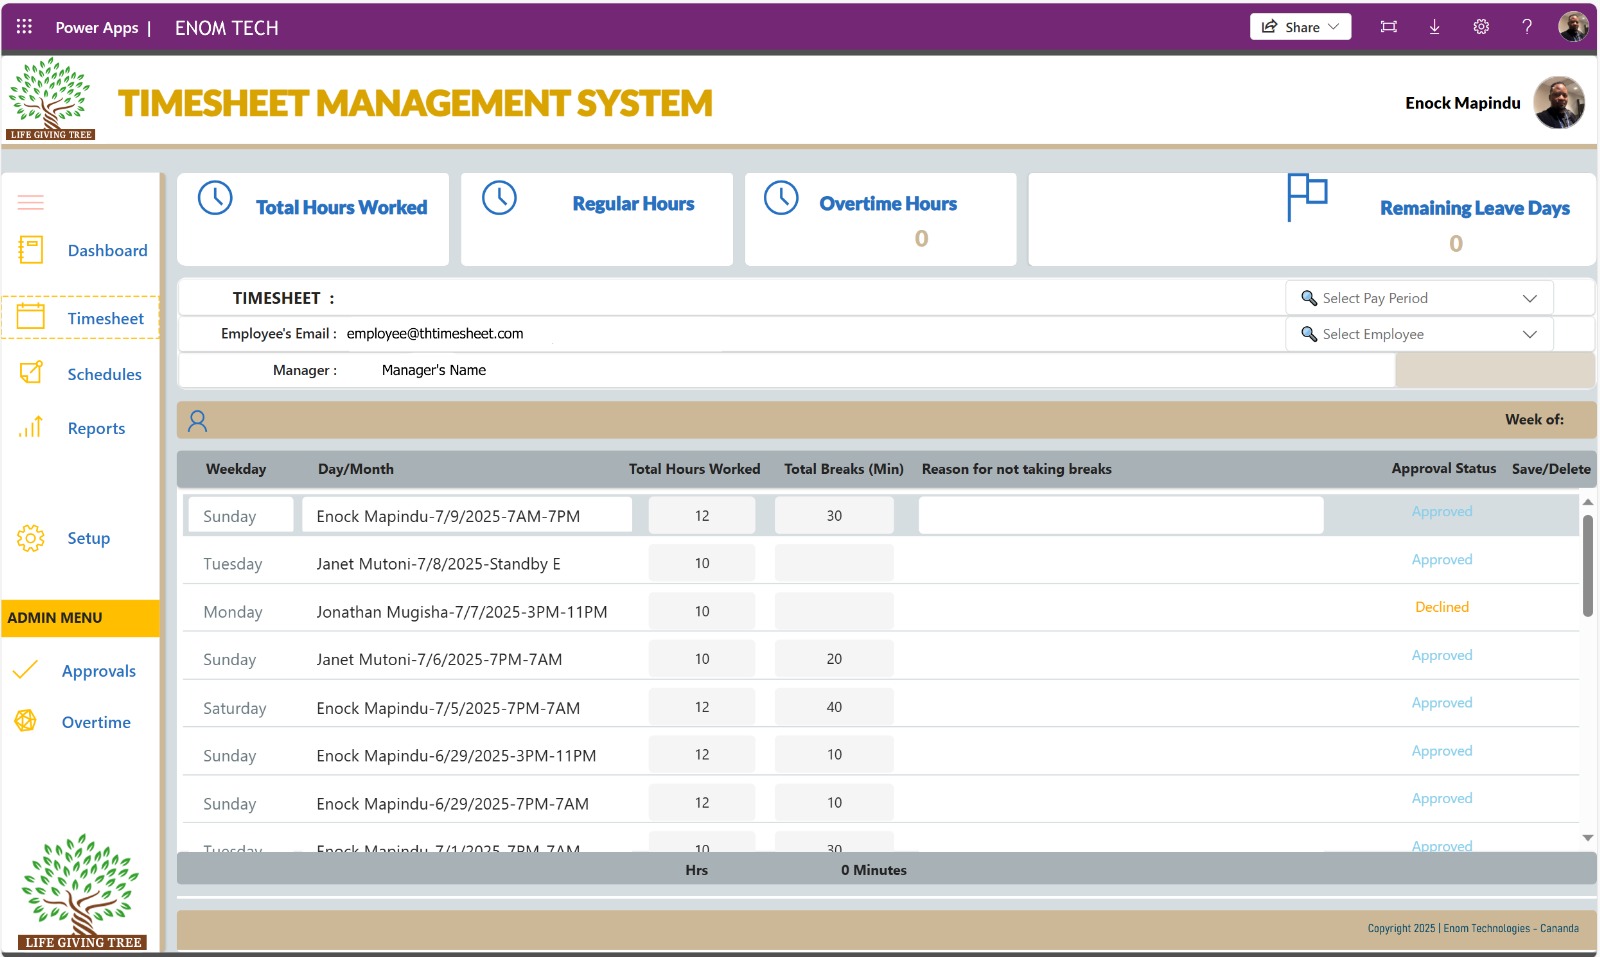Click the clock icon on Regular Hours
1600x957 pixels.
(x=499, y=198)
